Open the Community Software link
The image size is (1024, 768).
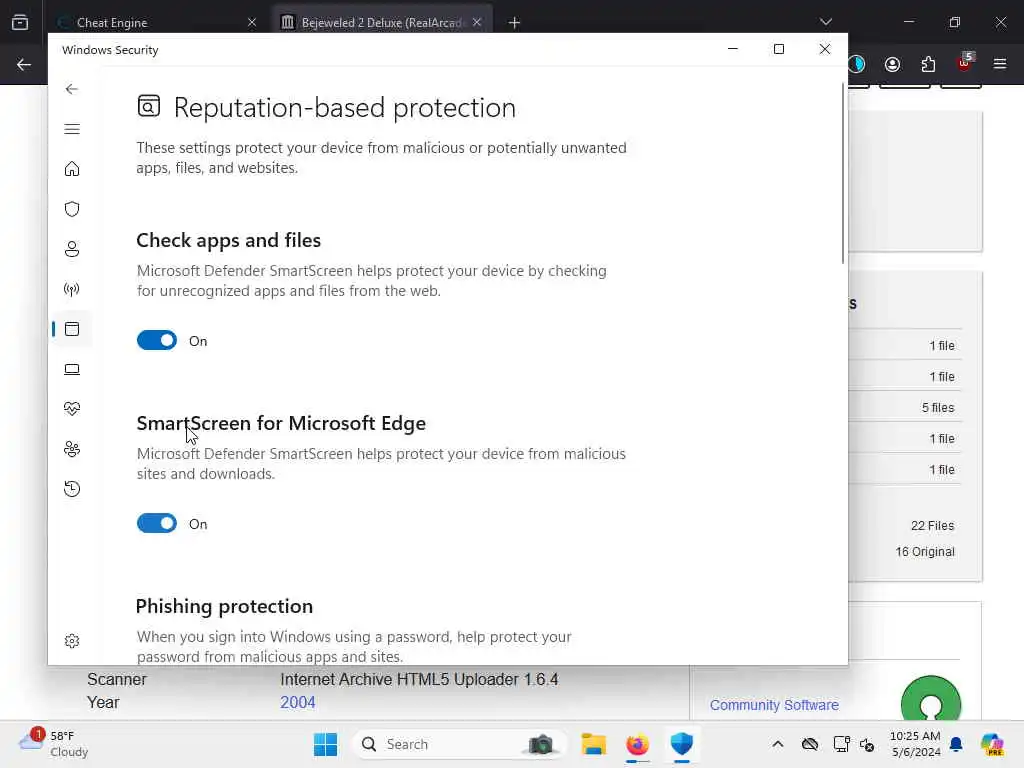pos(774,705)
